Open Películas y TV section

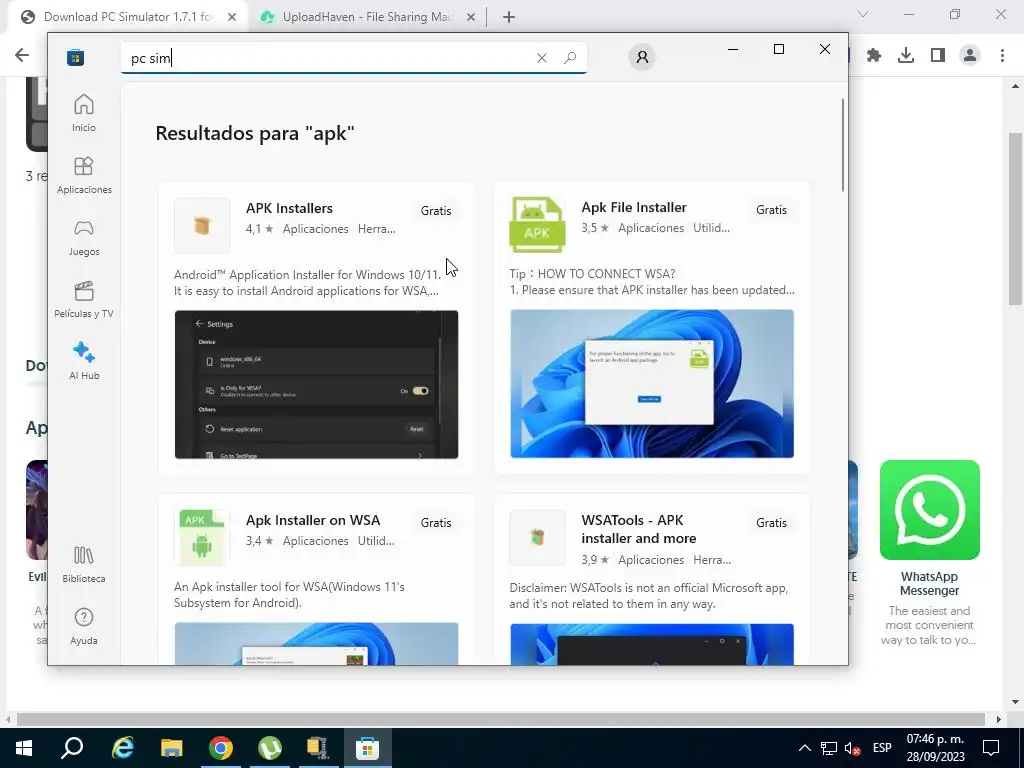tap(84, 299)
